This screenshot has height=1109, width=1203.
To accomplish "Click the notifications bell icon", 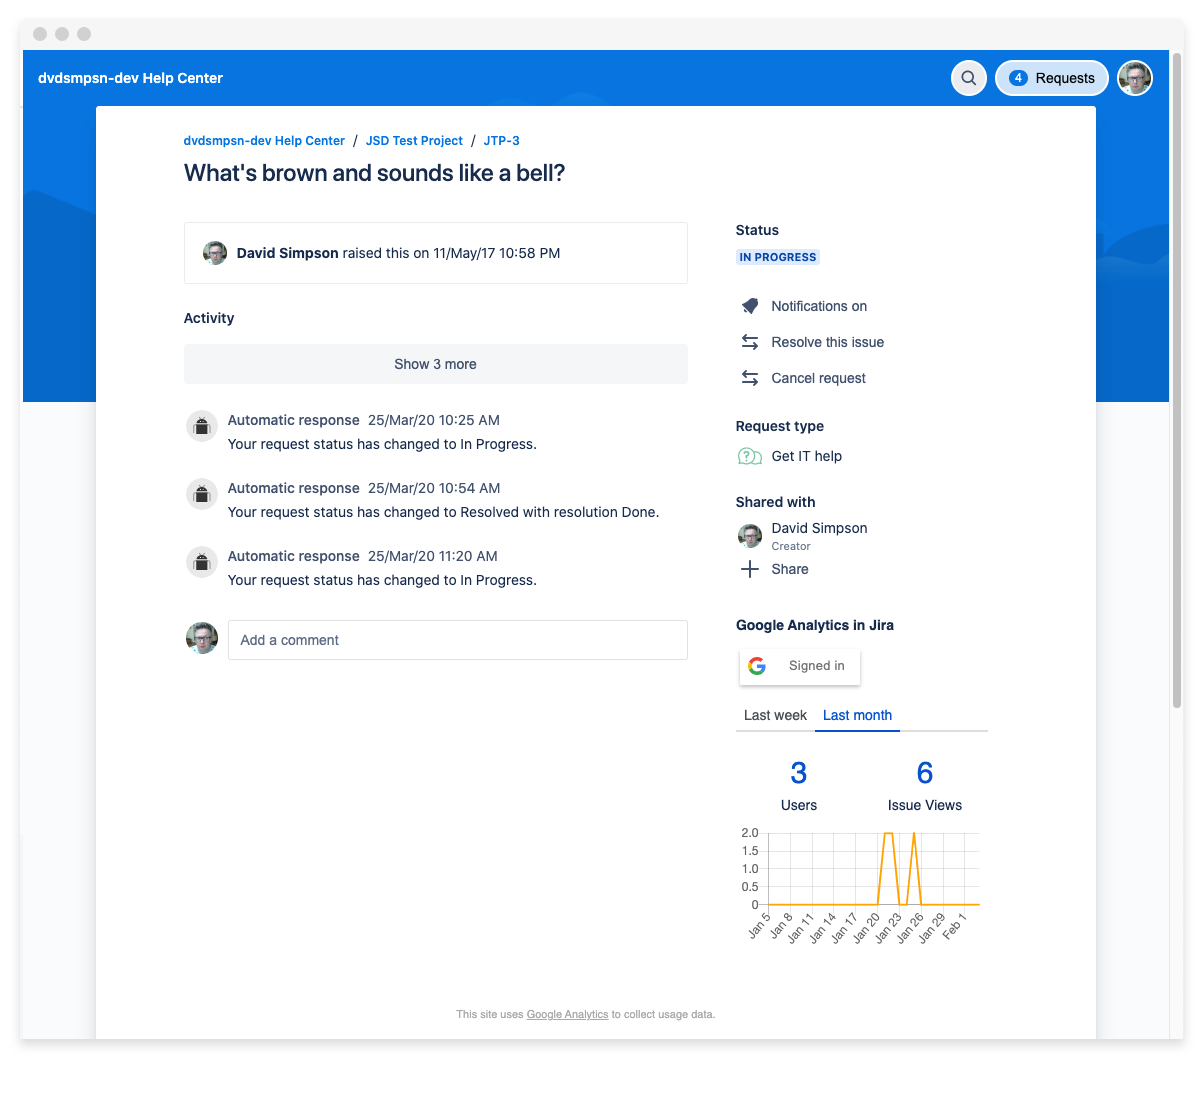I will pyautogui.click(x=750, y=306).
